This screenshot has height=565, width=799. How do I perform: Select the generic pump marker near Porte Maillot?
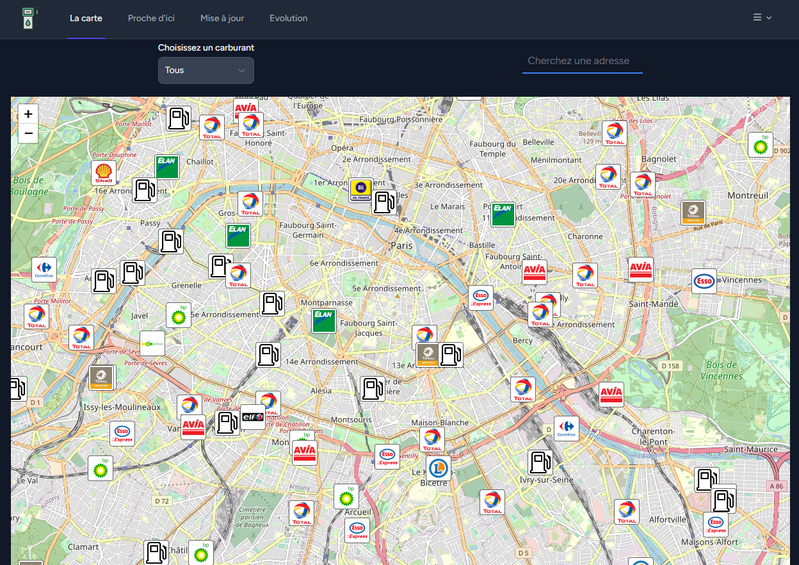click(x=179, y=119)
